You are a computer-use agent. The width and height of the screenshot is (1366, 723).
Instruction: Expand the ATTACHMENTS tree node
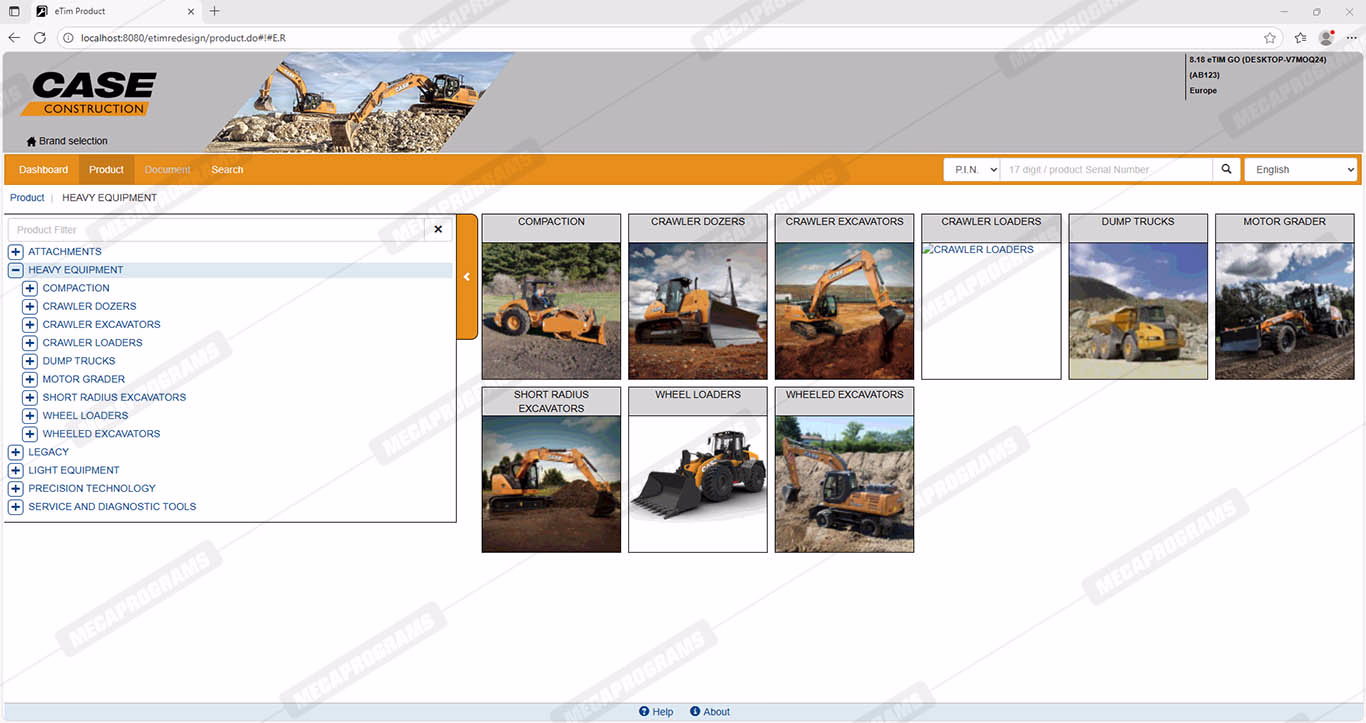click(16, 252)
